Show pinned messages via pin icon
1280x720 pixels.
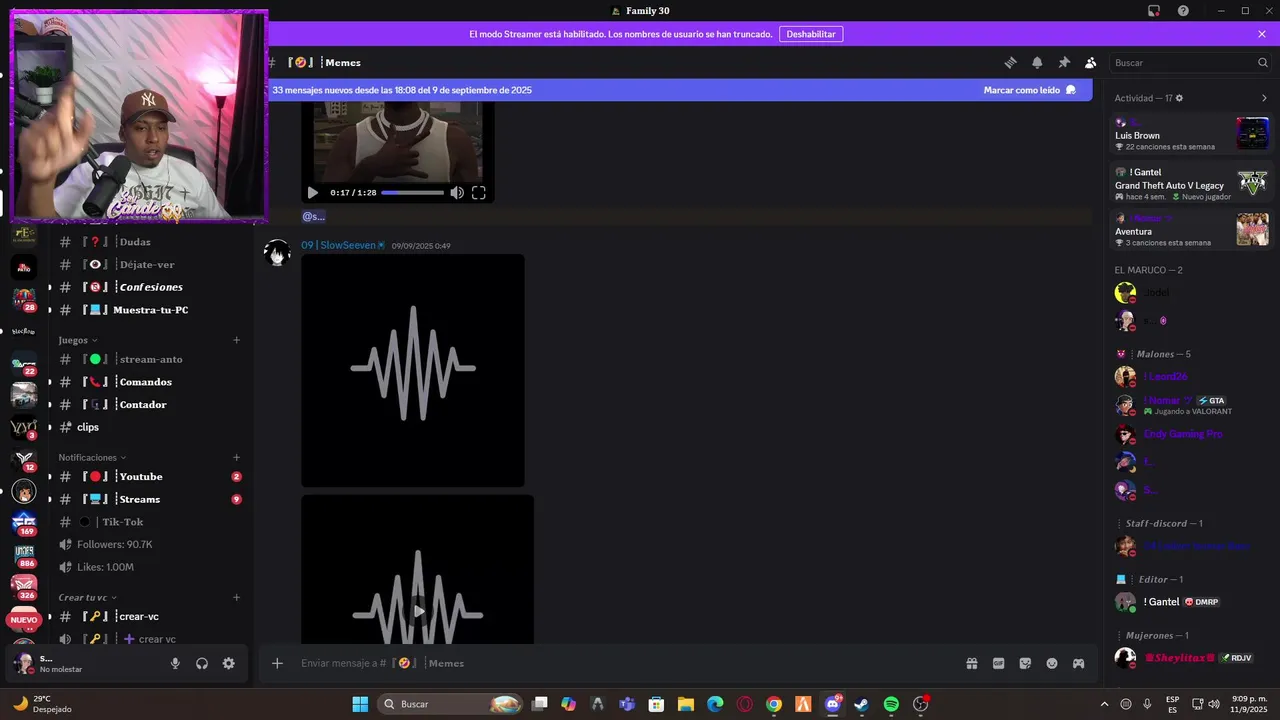pyautogui.click(x=1064, y=62)
